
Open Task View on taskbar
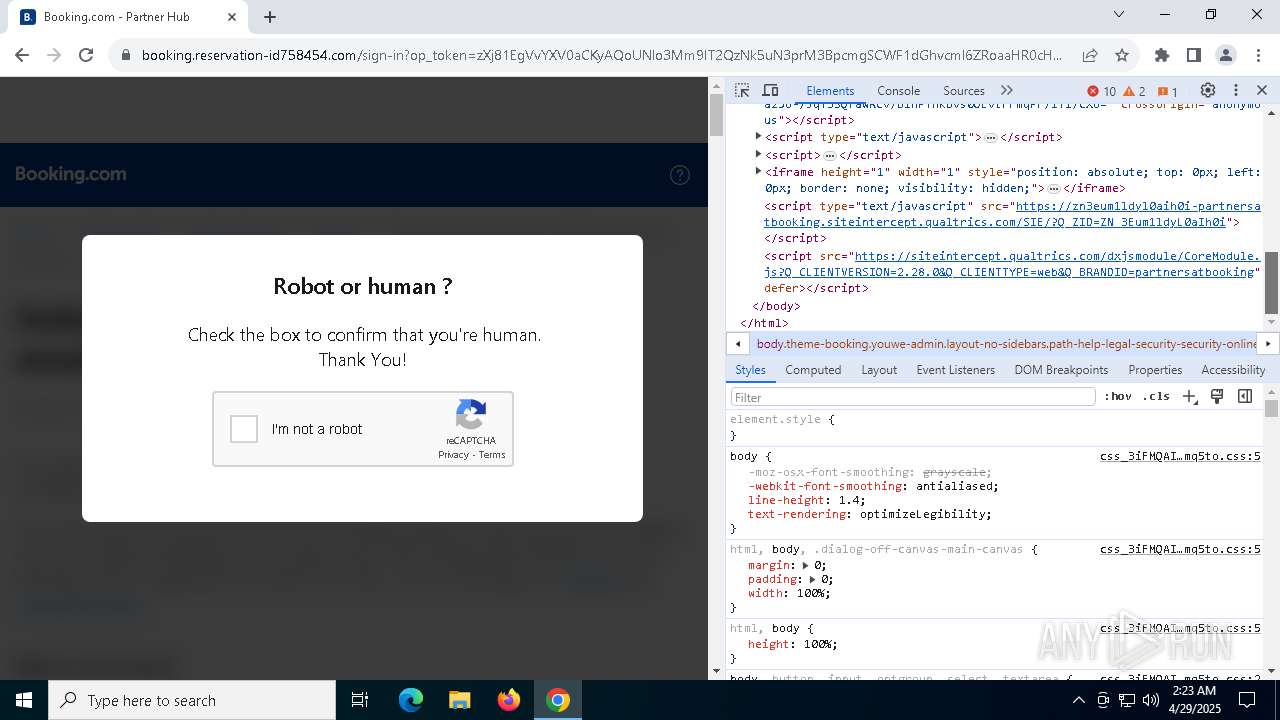coord(360,700)
